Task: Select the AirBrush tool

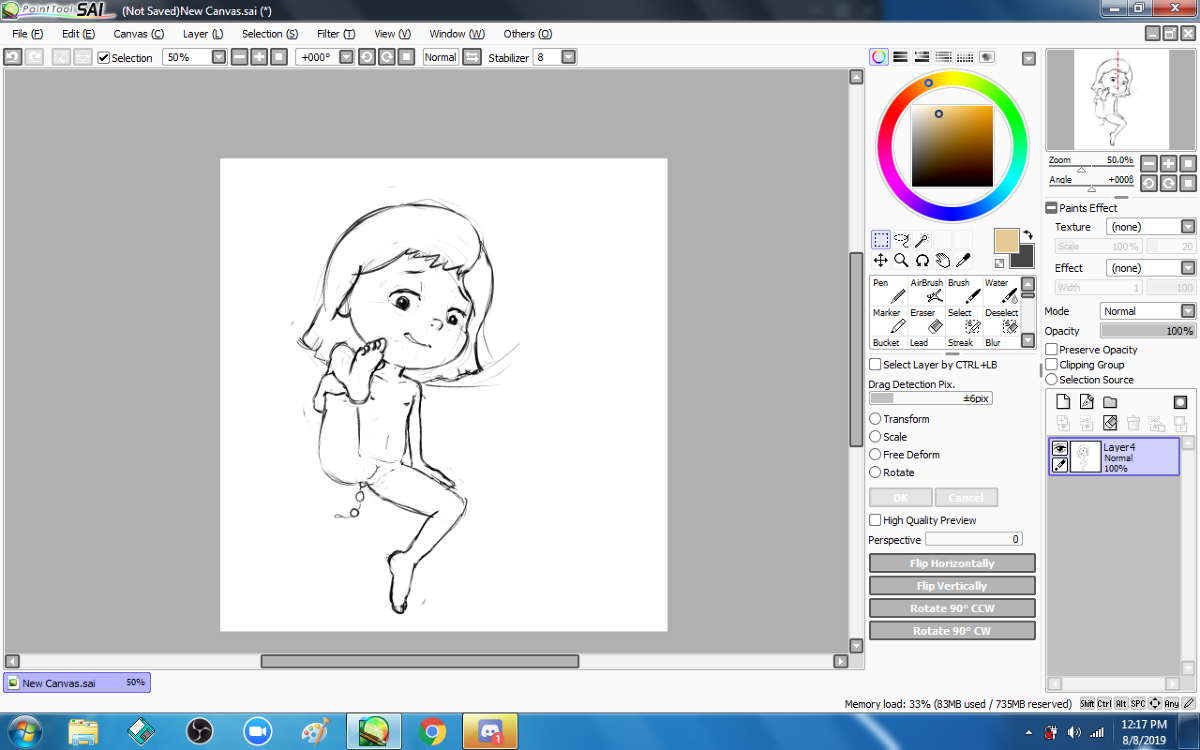Action: 926,290
